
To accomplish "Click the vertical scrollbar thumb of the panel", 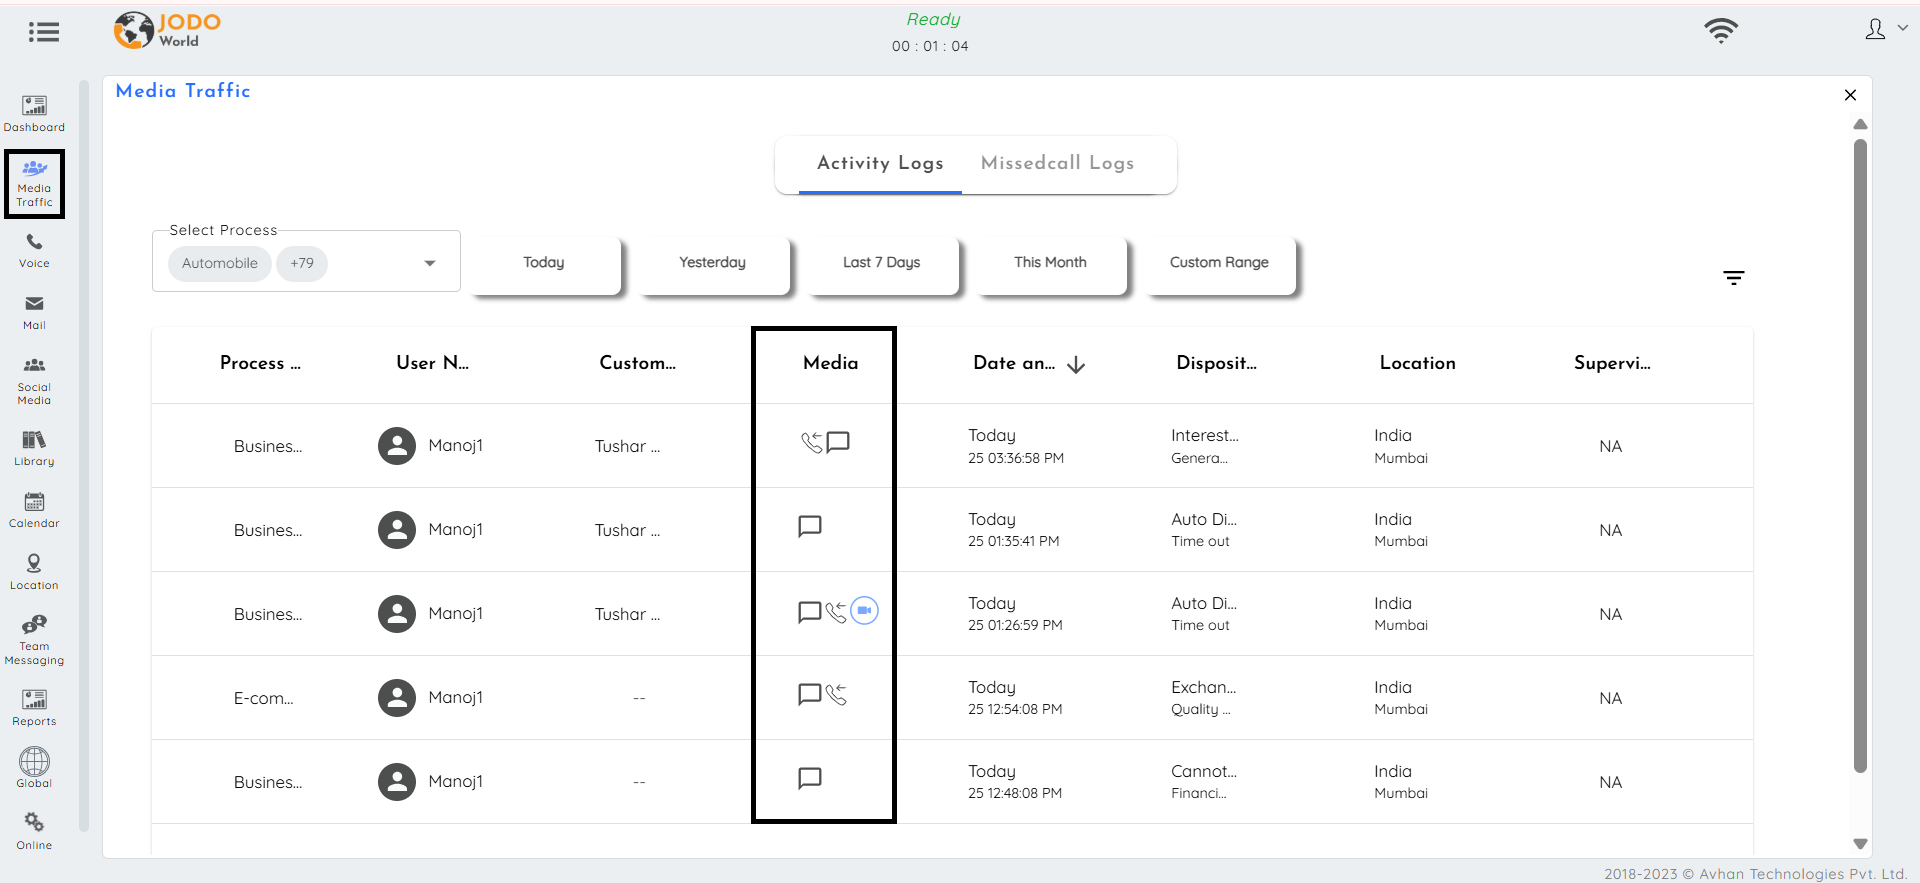I will tap(1860, 455).
